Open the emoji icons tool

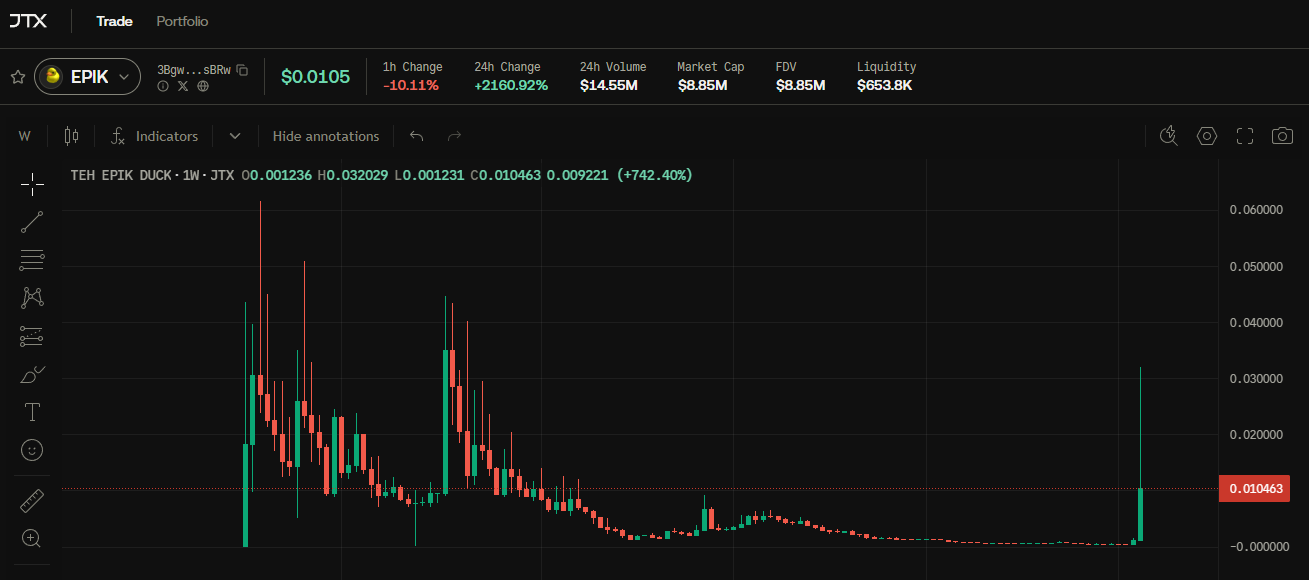point(32,450)
